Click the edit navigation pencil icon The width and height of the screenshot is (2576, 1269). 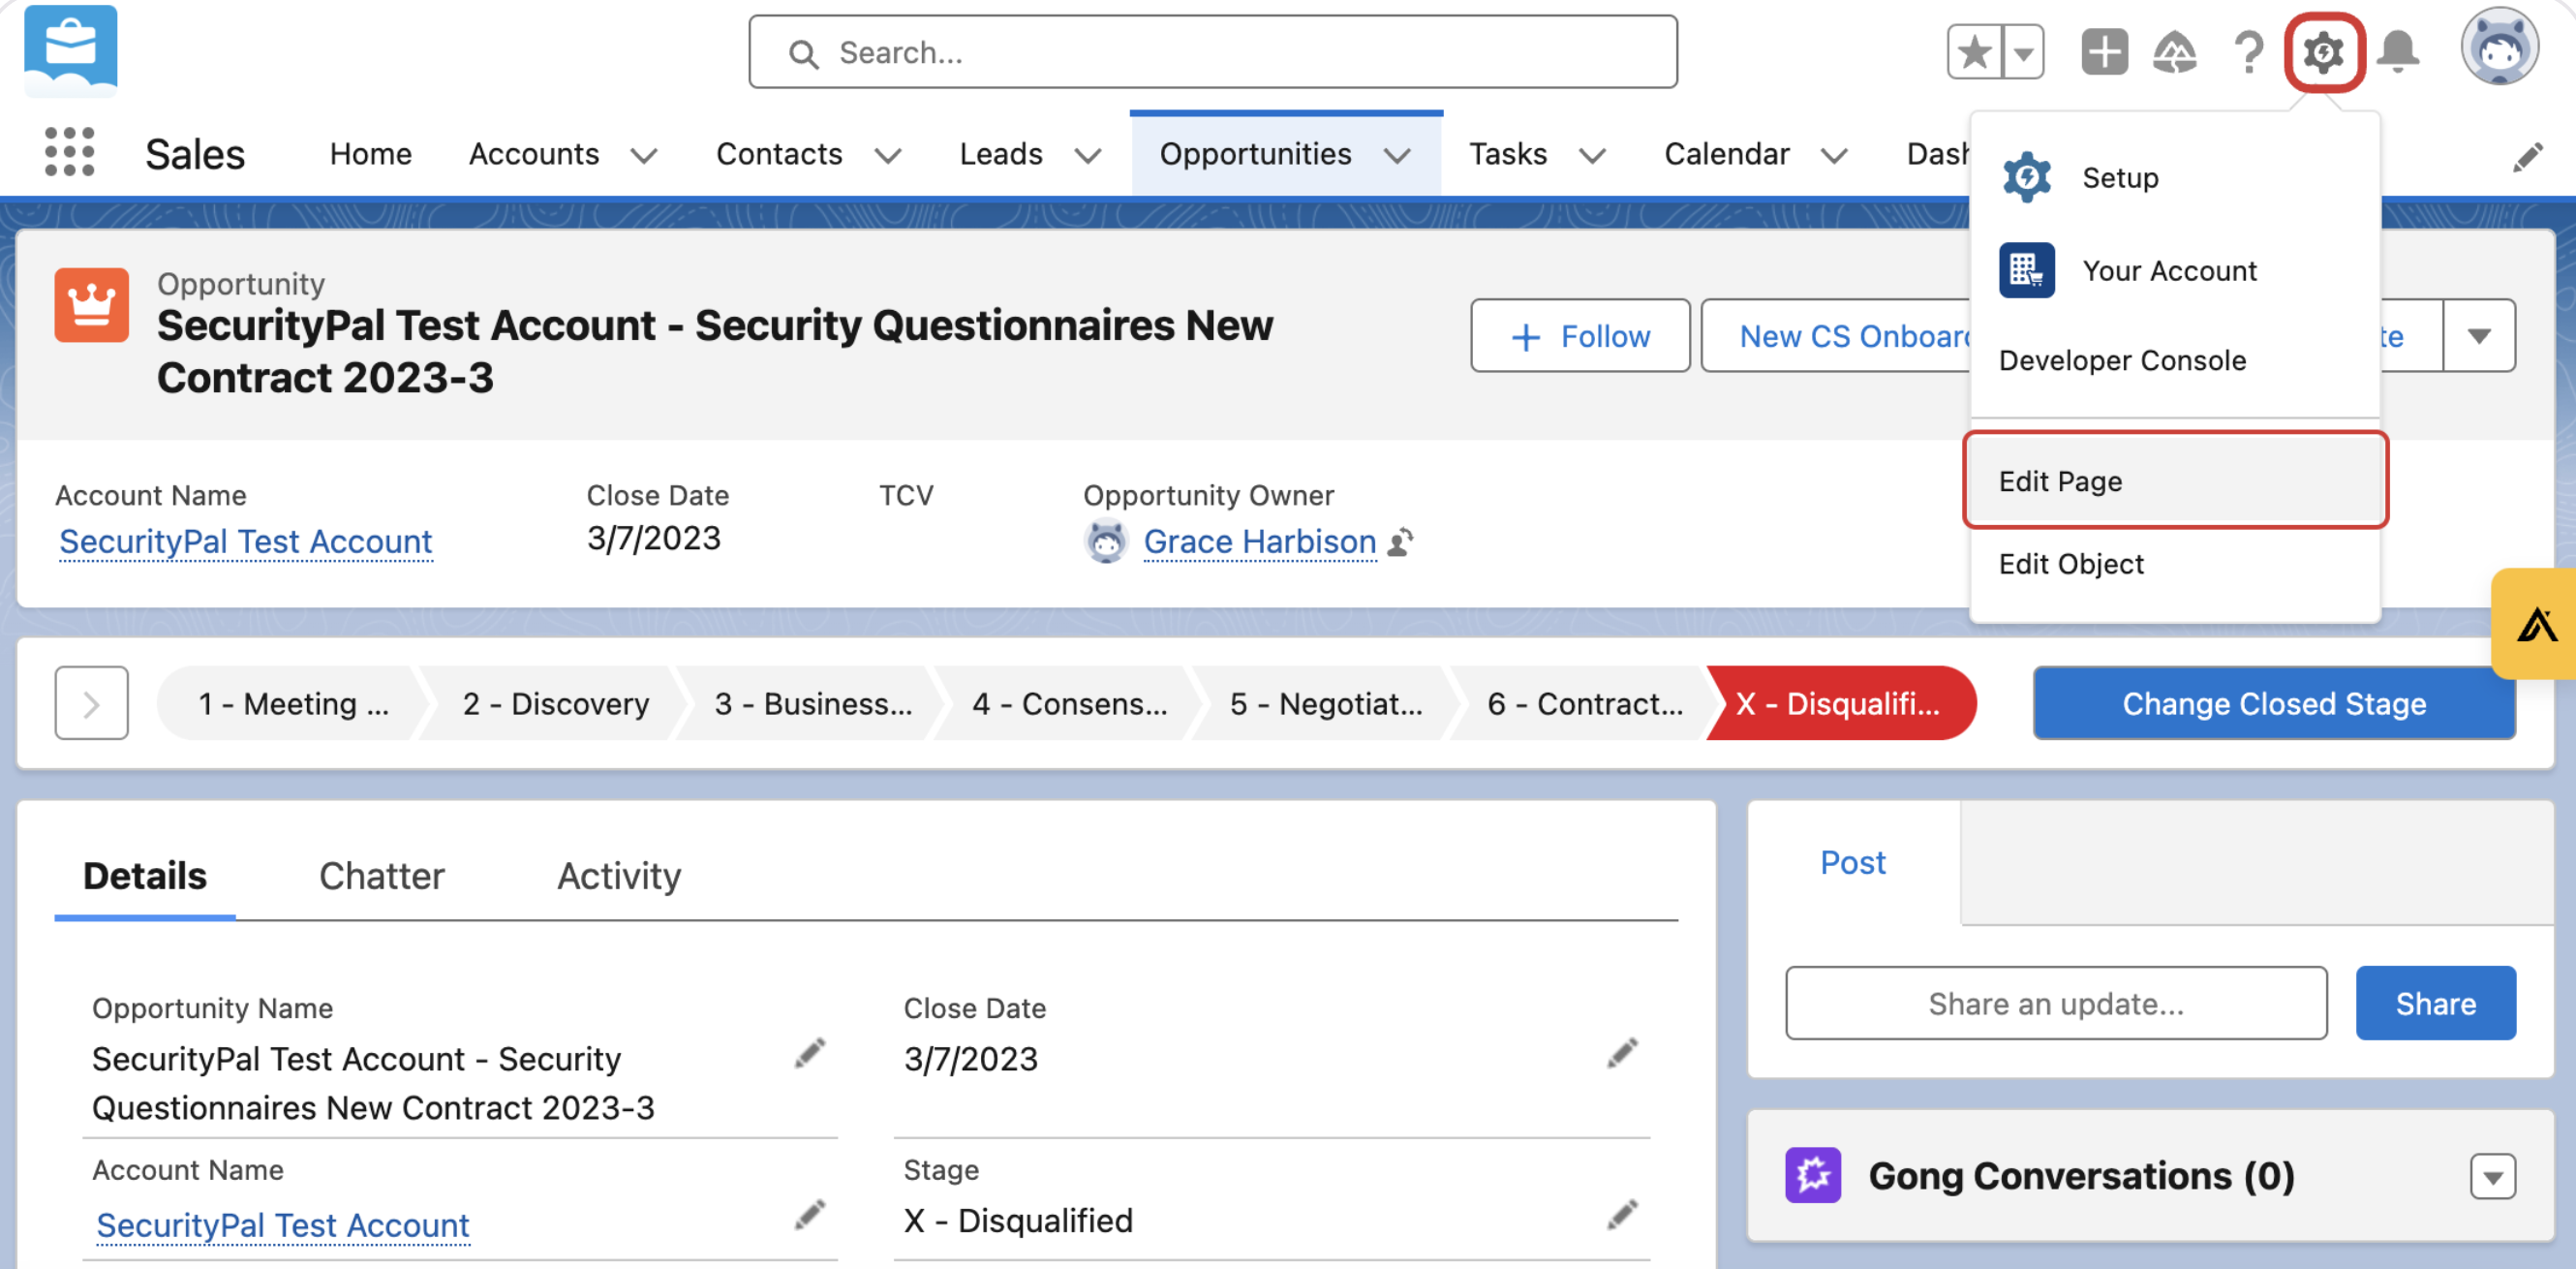2527,157
